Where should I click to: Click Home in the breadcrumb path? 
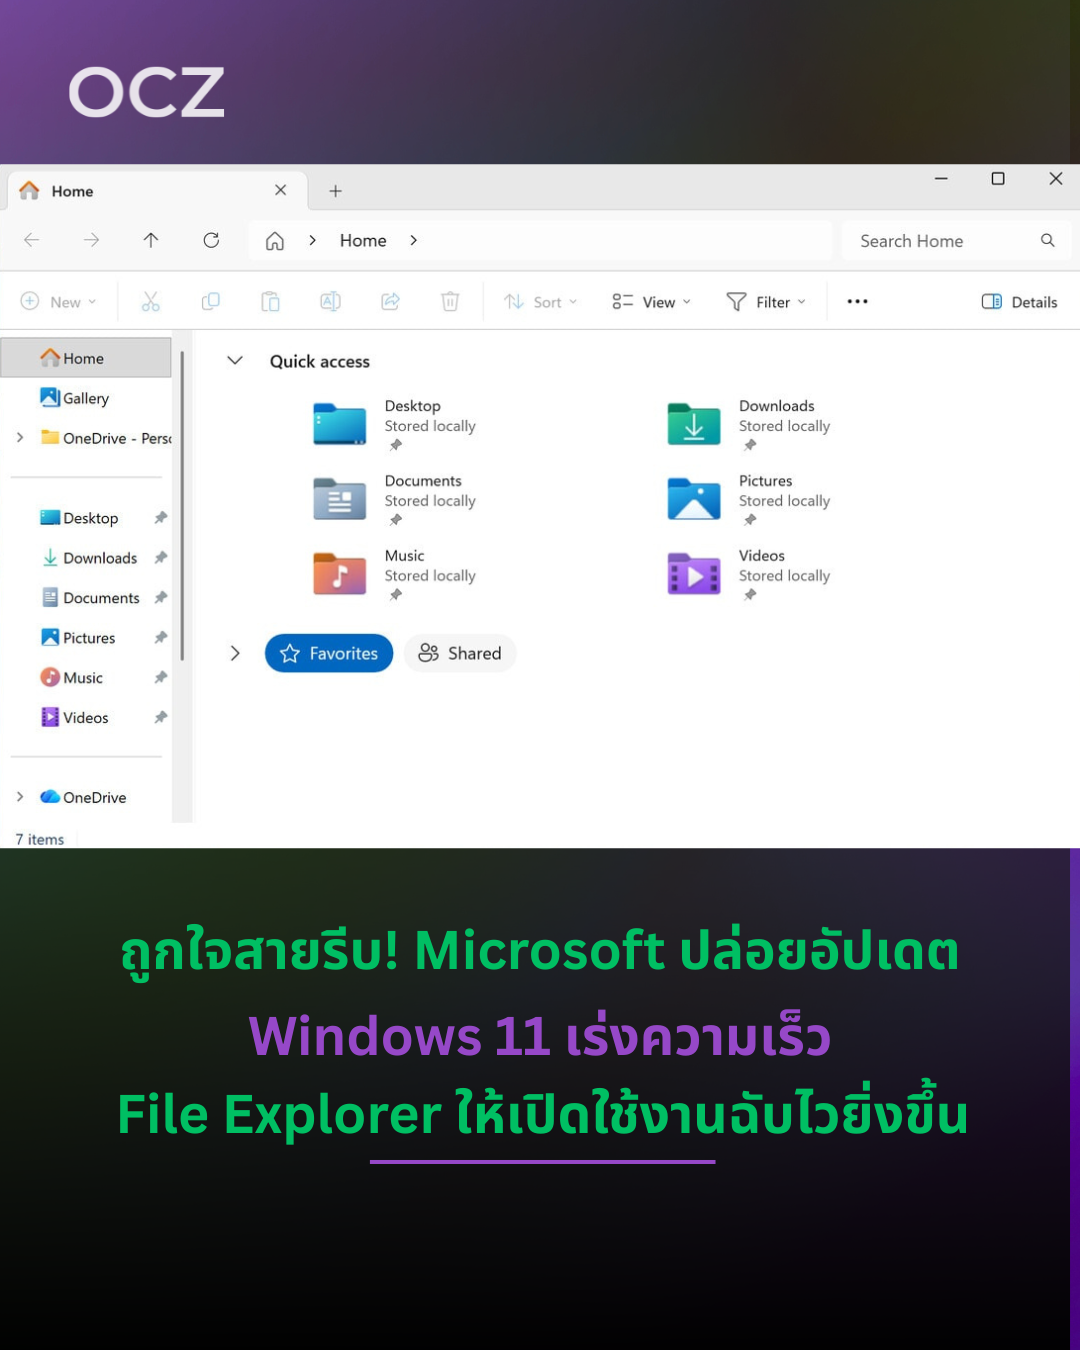pyautogui.click(x=363, y=240)
